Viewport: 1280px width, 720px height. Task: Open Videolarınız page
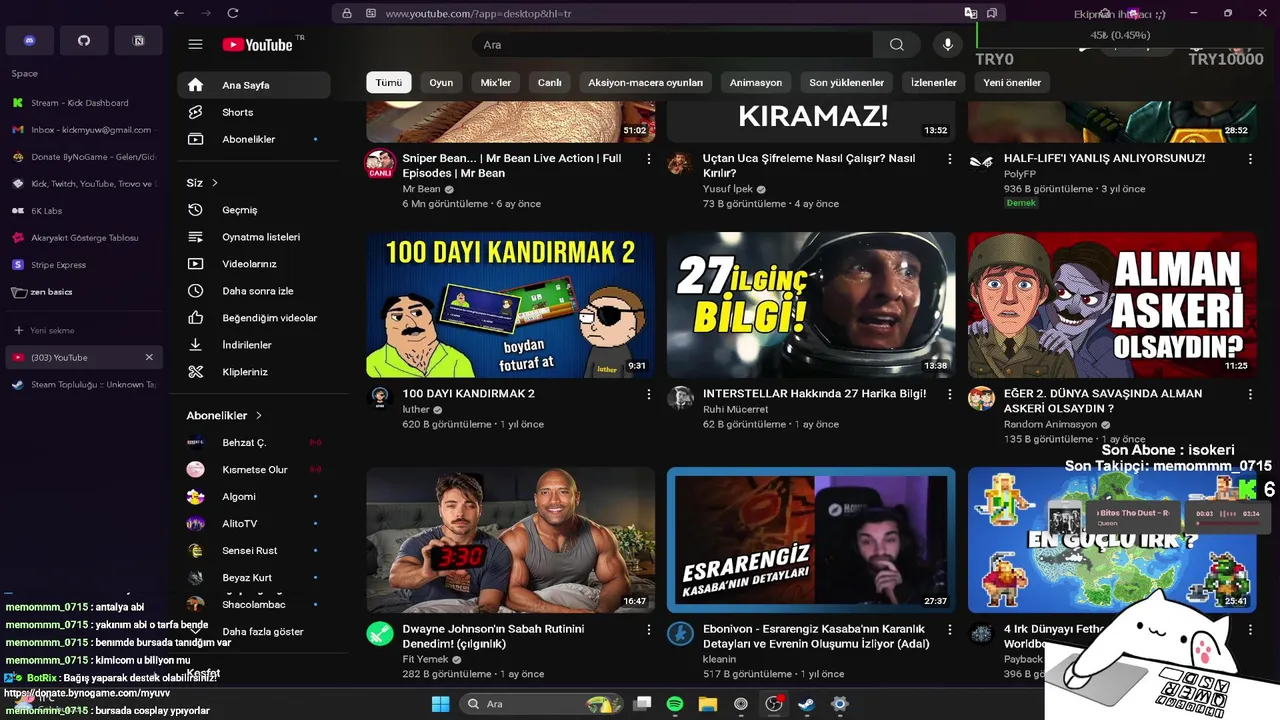pyautogui.click(x=254, y=264)
